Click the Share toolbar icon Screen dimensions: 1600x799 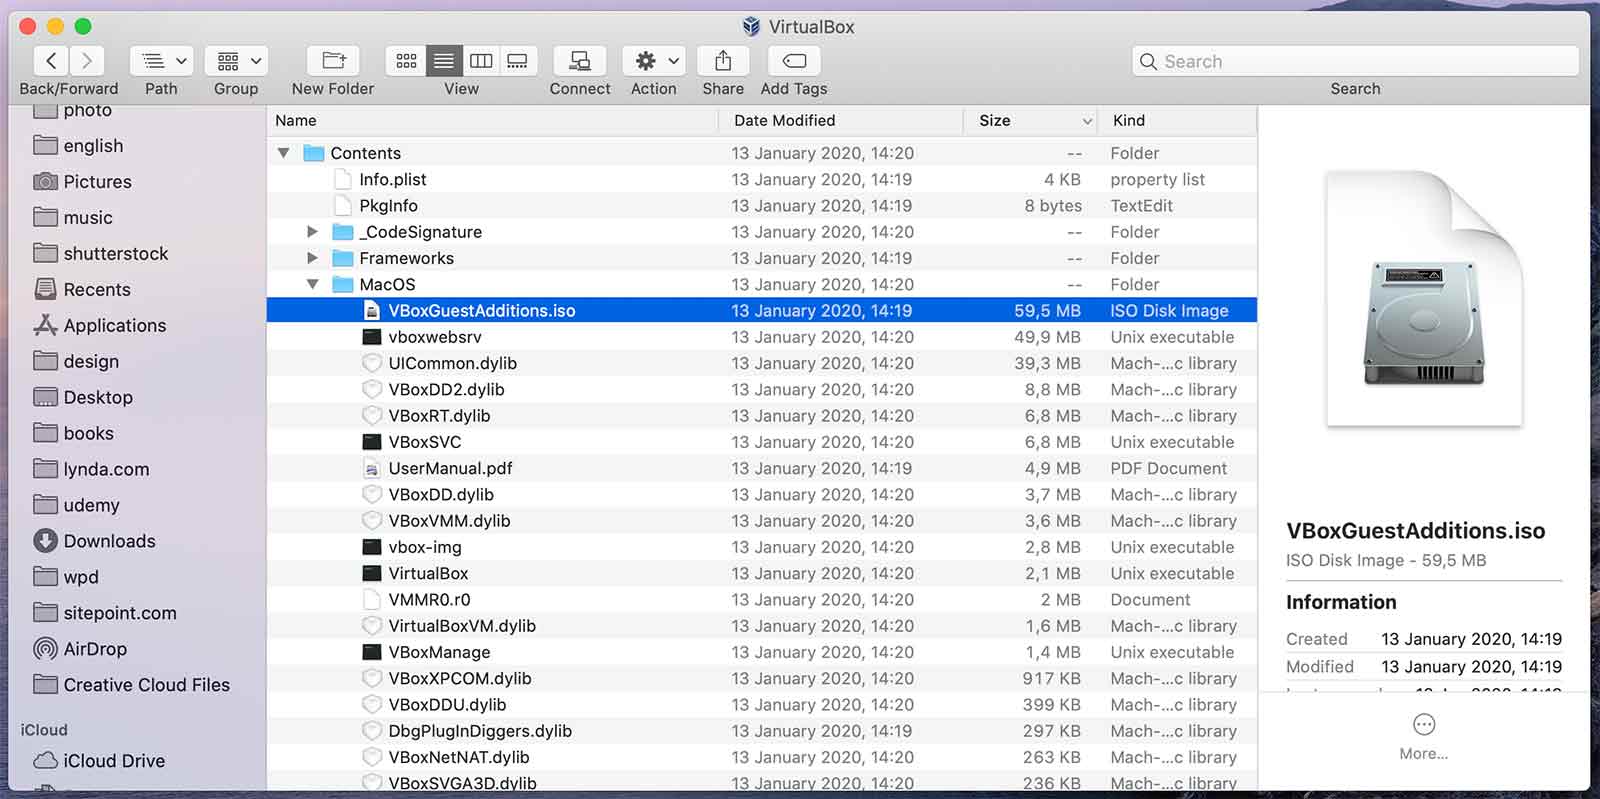pyautogui.click(x=723, y=61)
